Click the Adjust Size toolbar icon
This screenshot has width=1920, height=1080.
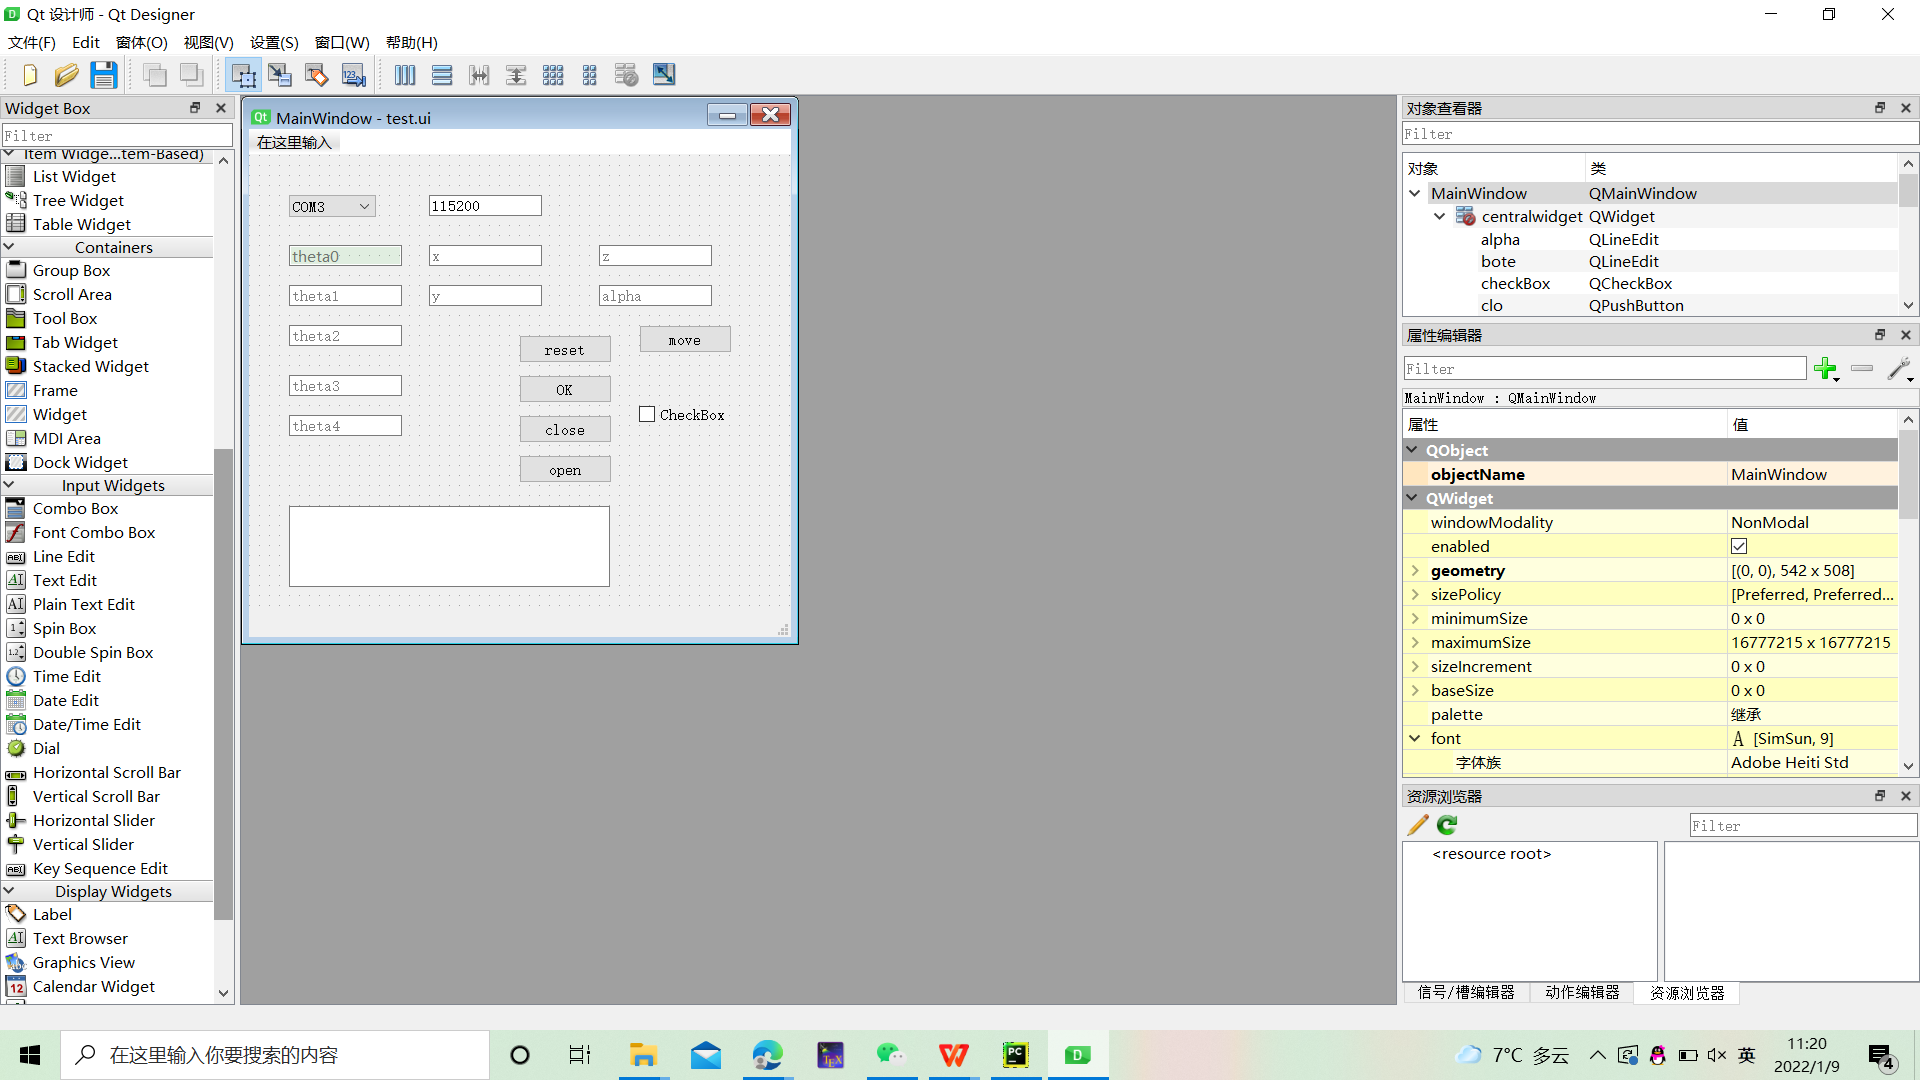coord(664,75)
